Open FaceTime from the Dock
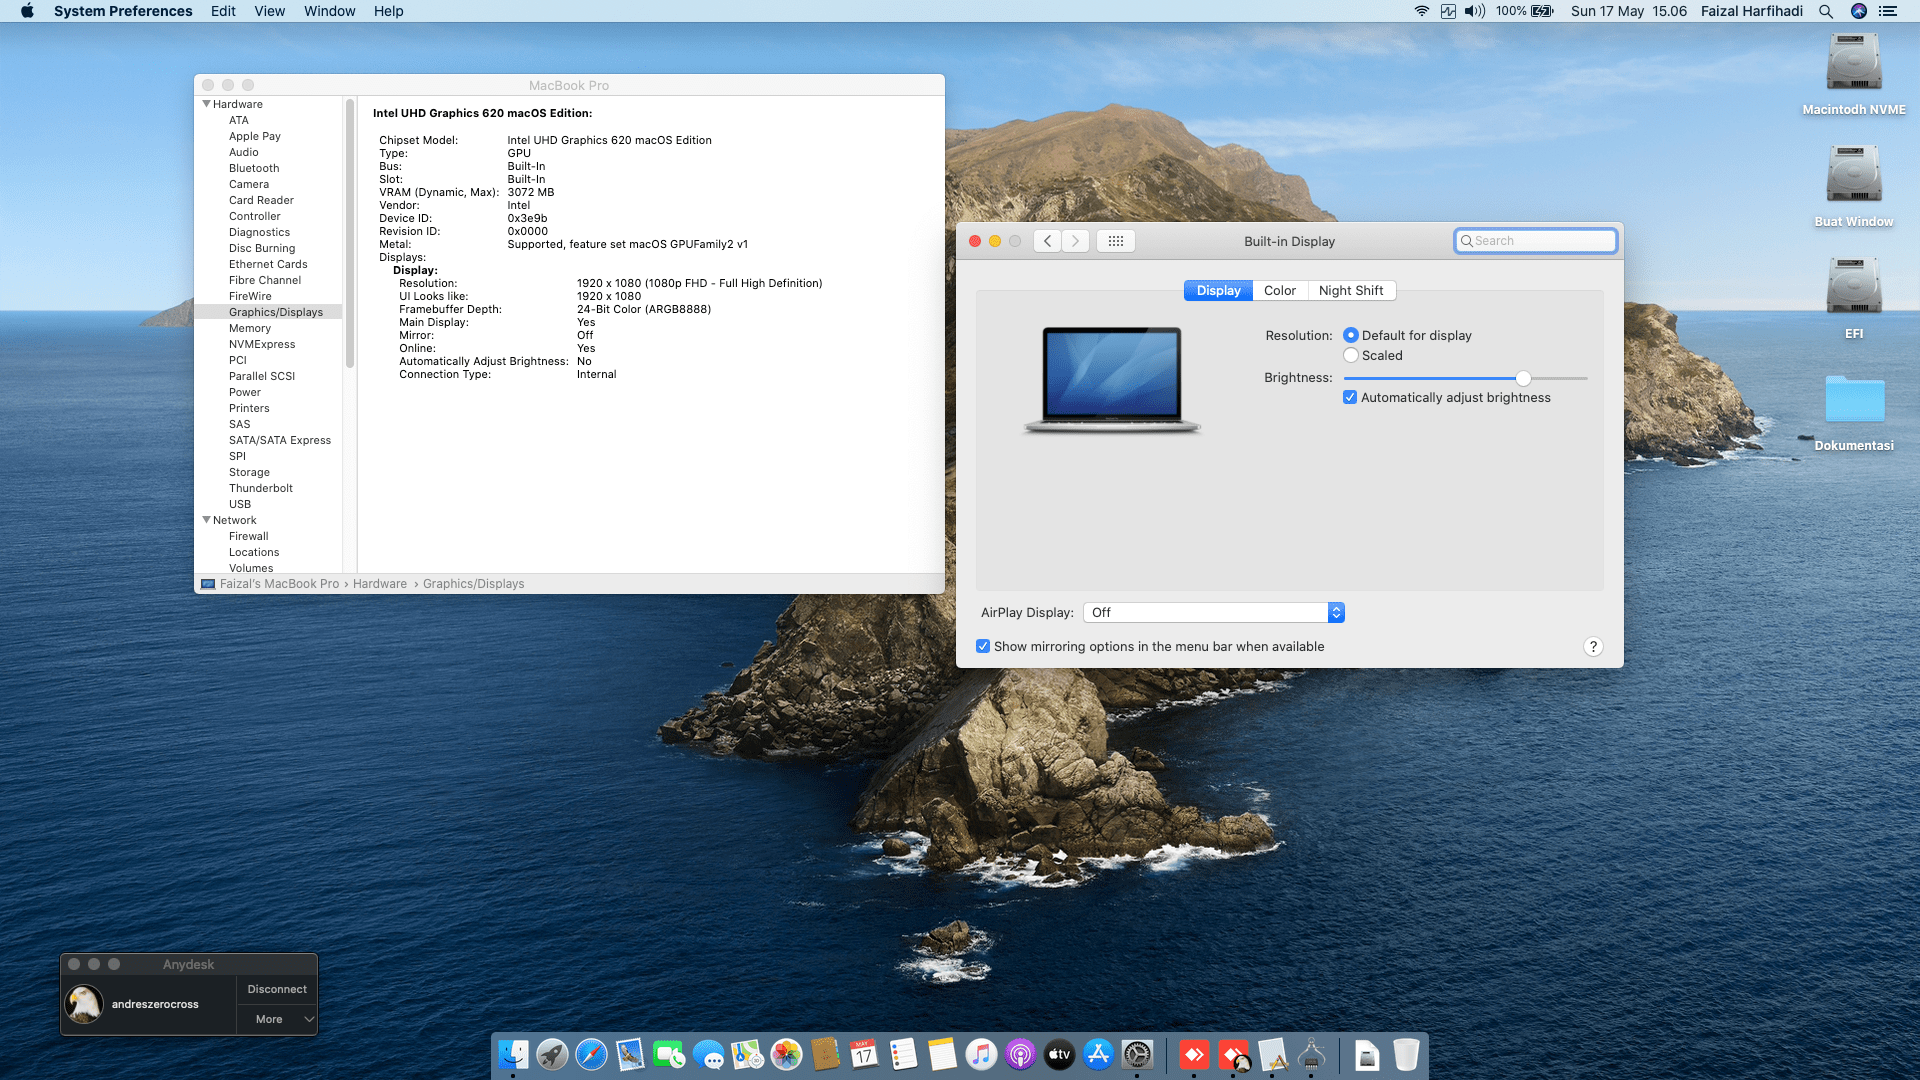Viewport: 1920px width, 1080px height. pyautogui.click(x=669, y=1054)
